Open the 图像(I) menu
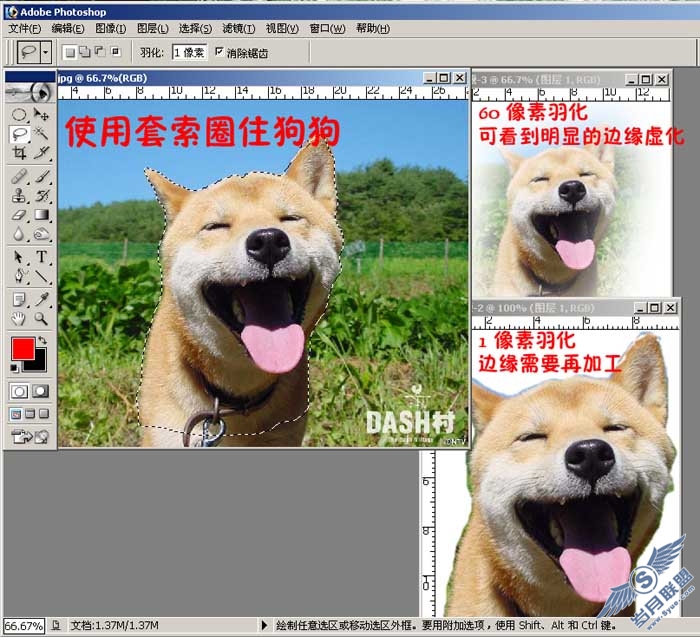The width and height of the screenshot is (700, 637). (x=110, y=29)
